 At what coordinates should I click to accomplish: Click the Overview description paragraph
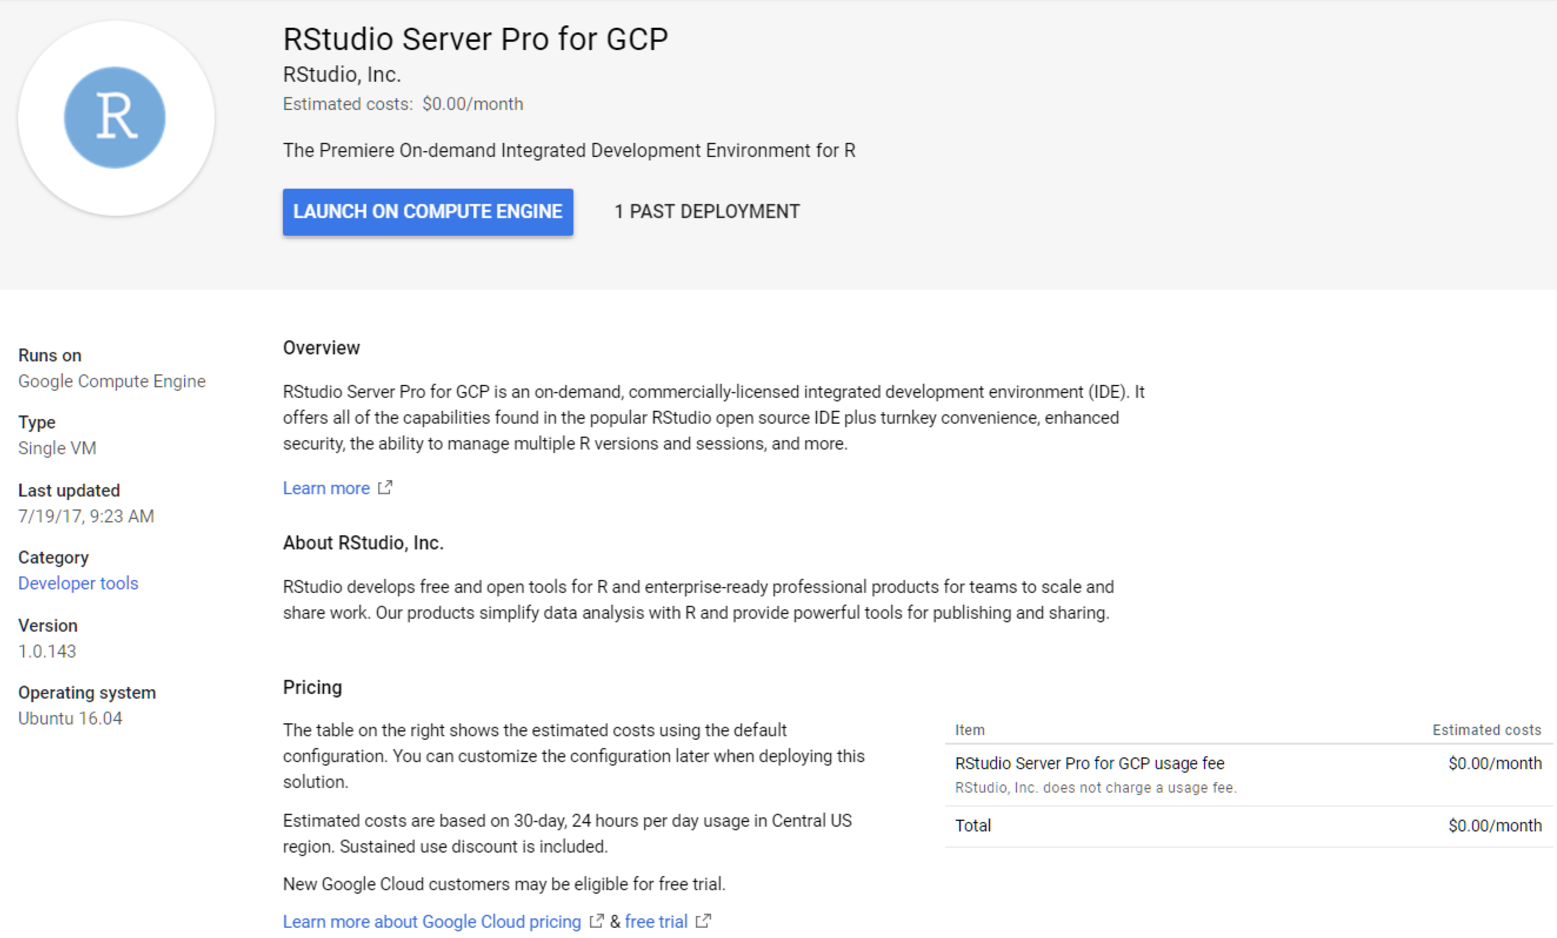coord(714,418)
